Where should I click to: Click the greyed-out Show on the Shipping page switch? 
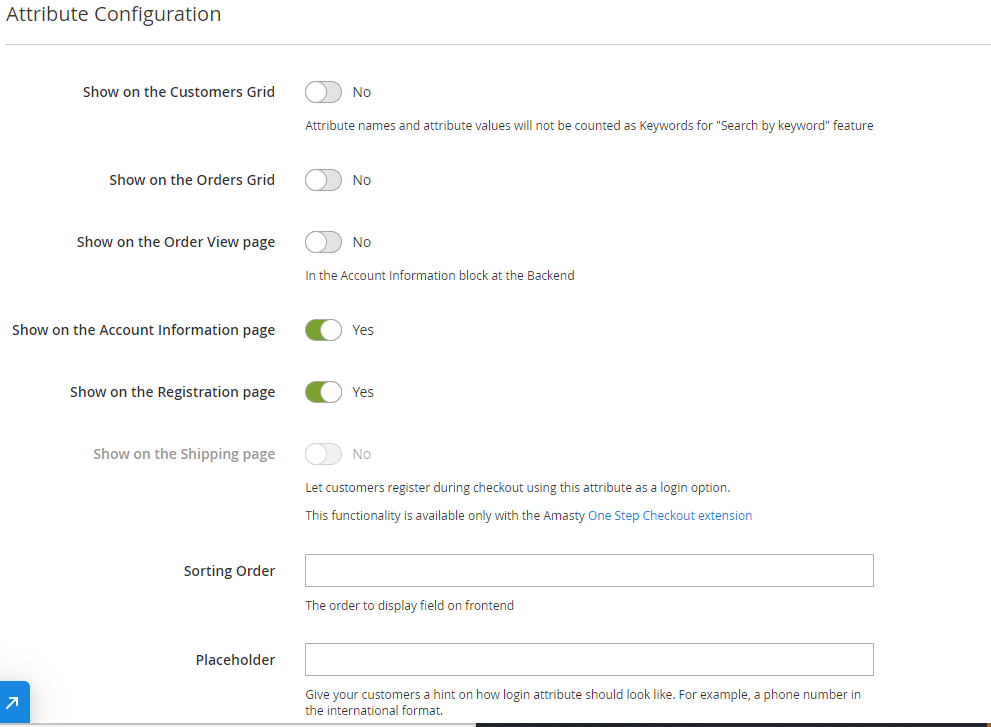pyautogui.click(x=323, y=454)
